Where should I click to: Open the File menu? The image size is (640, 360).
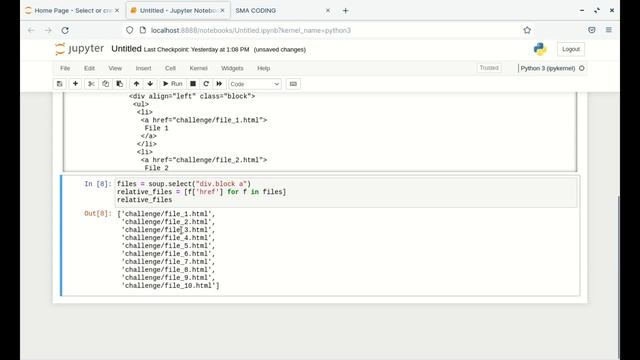pos(65,68)
